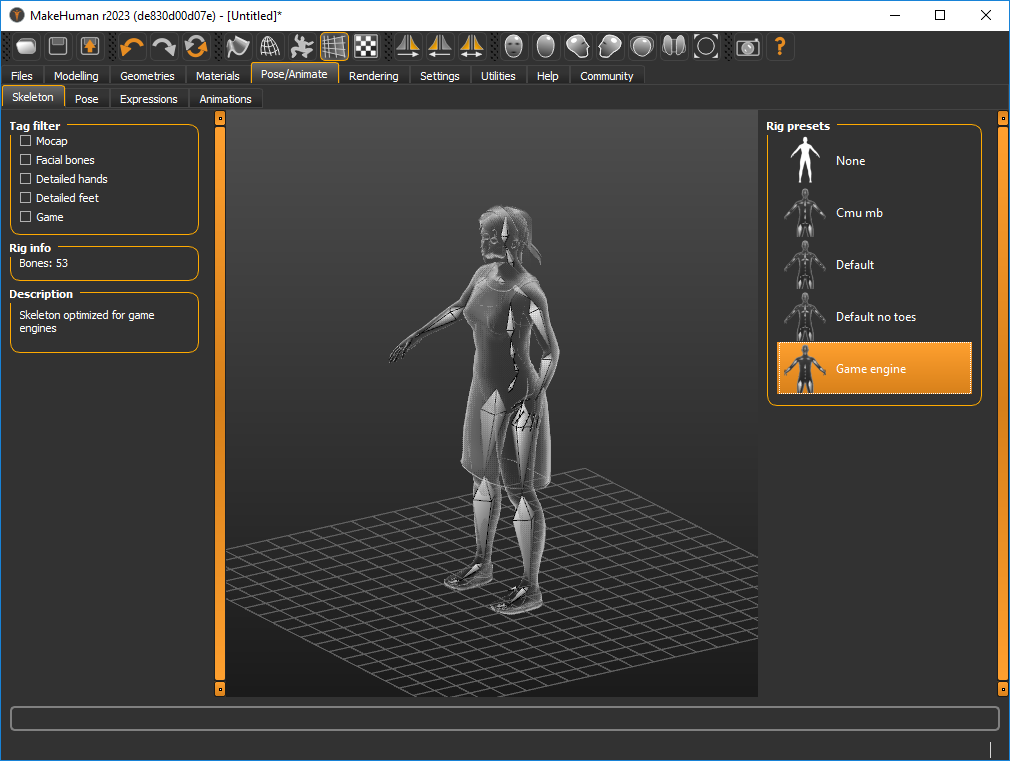Open help with the question mark icon

(779, 46)
